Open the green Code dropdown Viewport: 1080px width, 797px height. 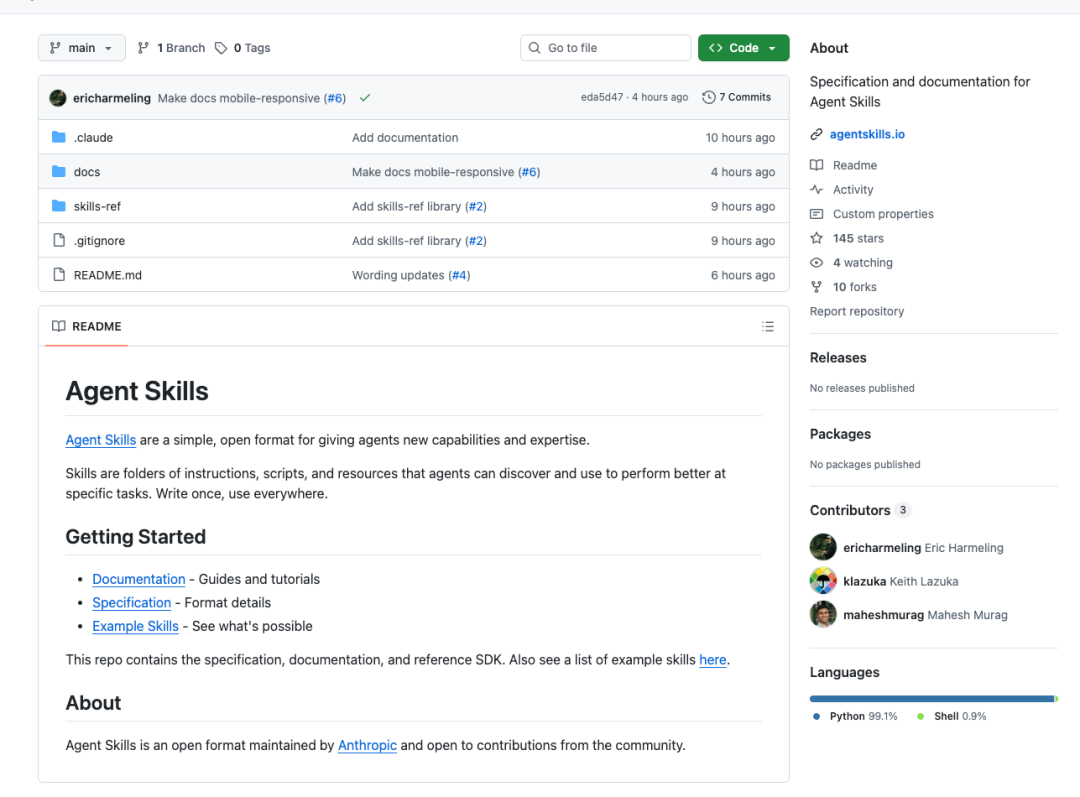coord(743,48)
